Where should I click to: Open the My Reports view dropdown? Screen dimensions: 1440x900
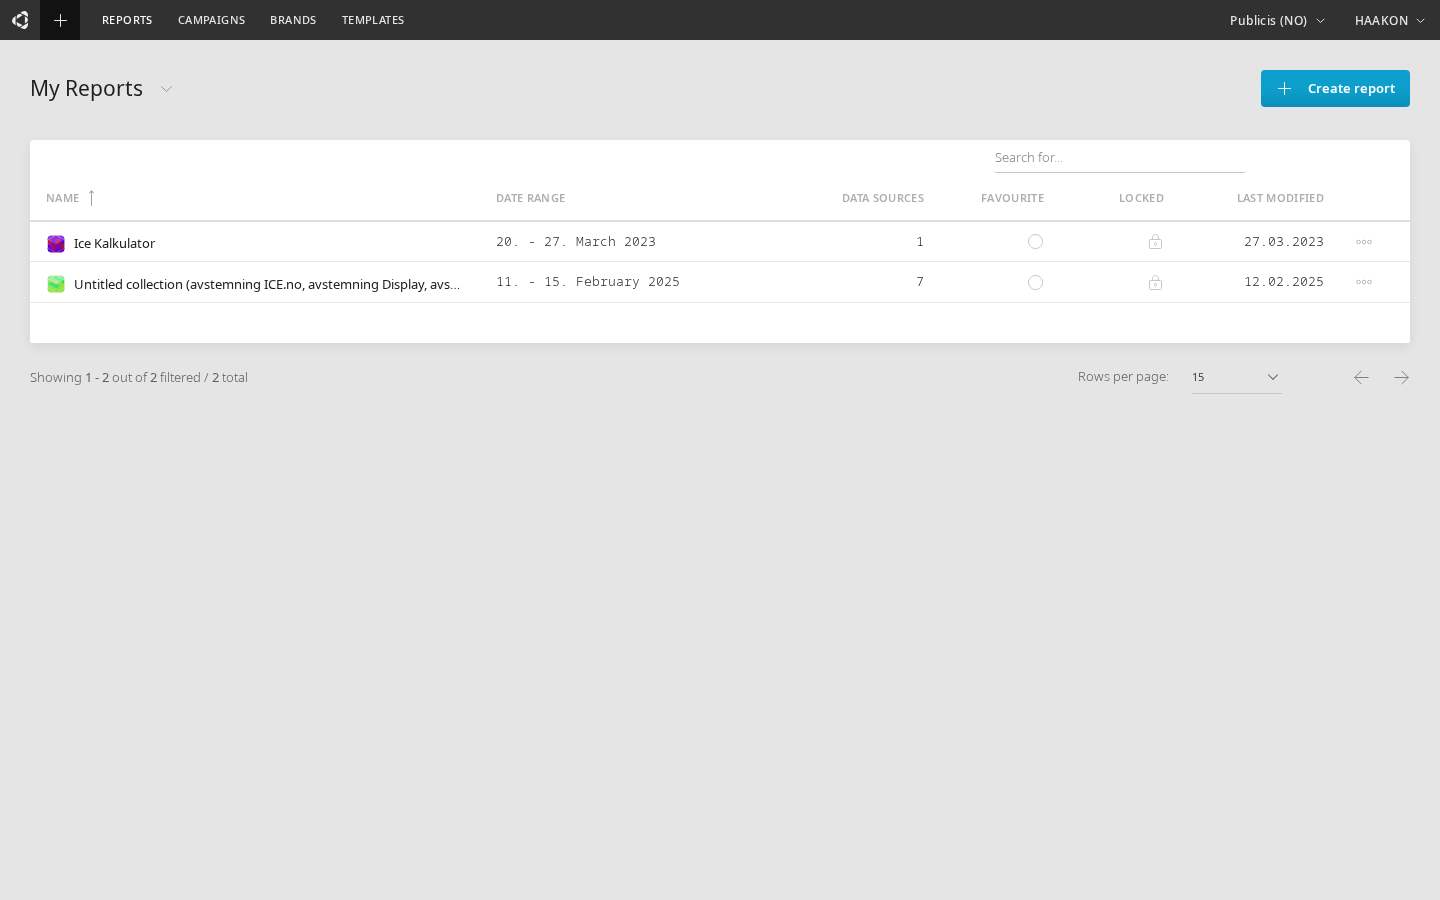click(x=166, y=89)
